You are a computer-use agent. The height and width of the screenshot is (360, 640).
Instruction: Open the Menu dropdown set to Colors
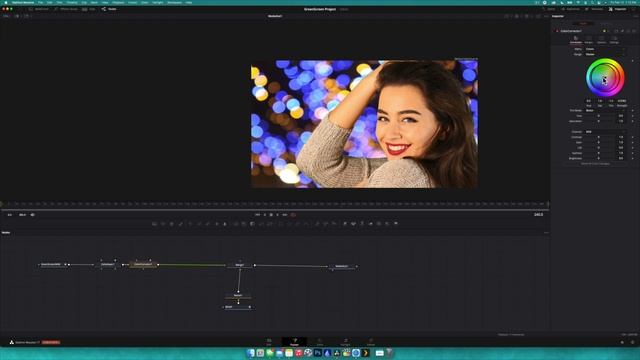(604, 49)
